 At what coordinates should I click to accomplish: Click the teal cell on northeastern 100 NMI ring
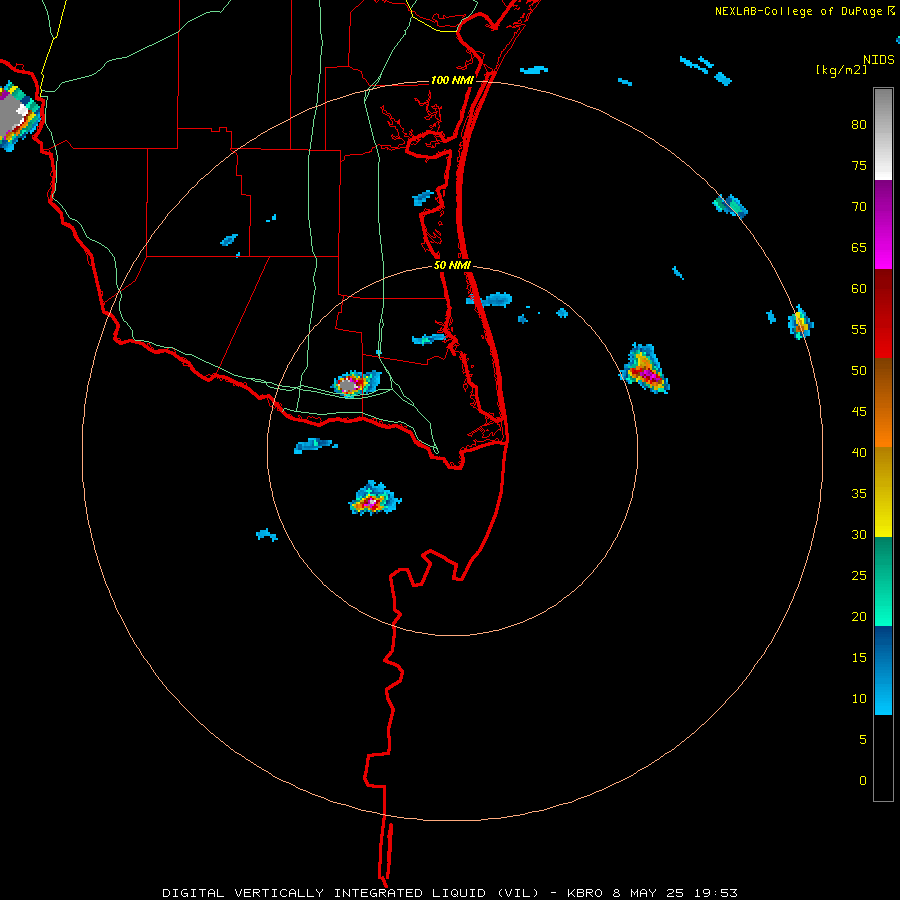(x=730, y=205)
